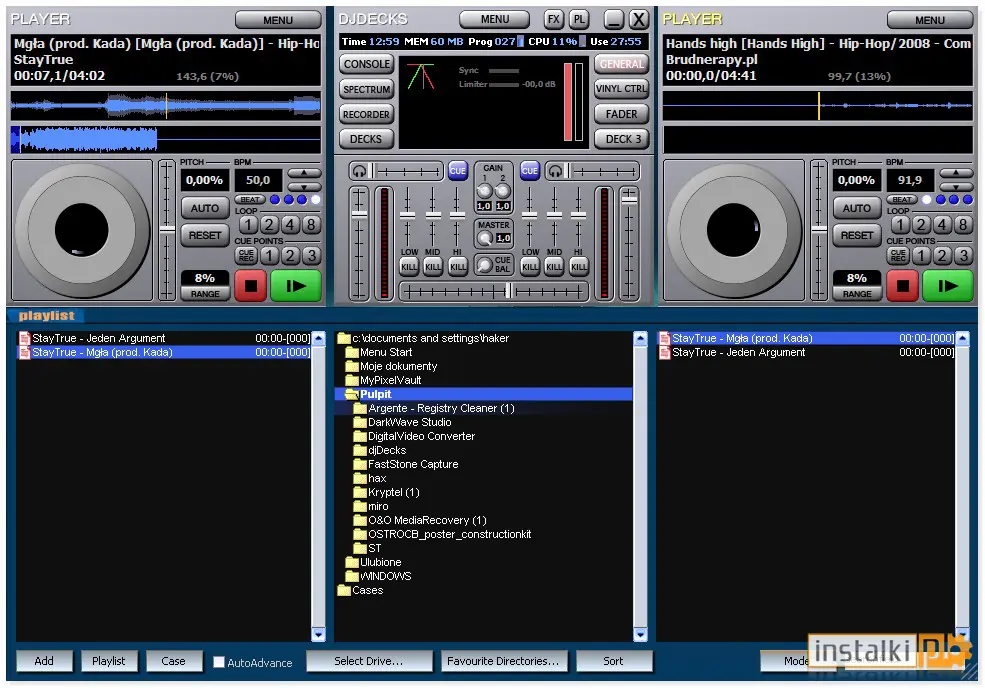Open the djDecks folder
The width and height of the screenshot is (985, 688).
tap(387, 450)
